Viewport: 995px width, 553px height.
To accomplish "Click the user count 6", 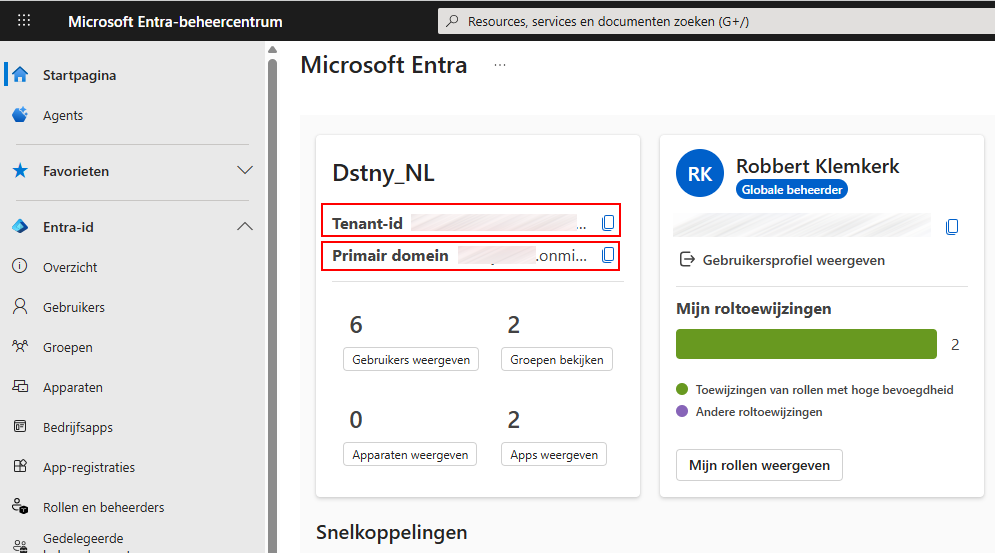I will (356, 324).
